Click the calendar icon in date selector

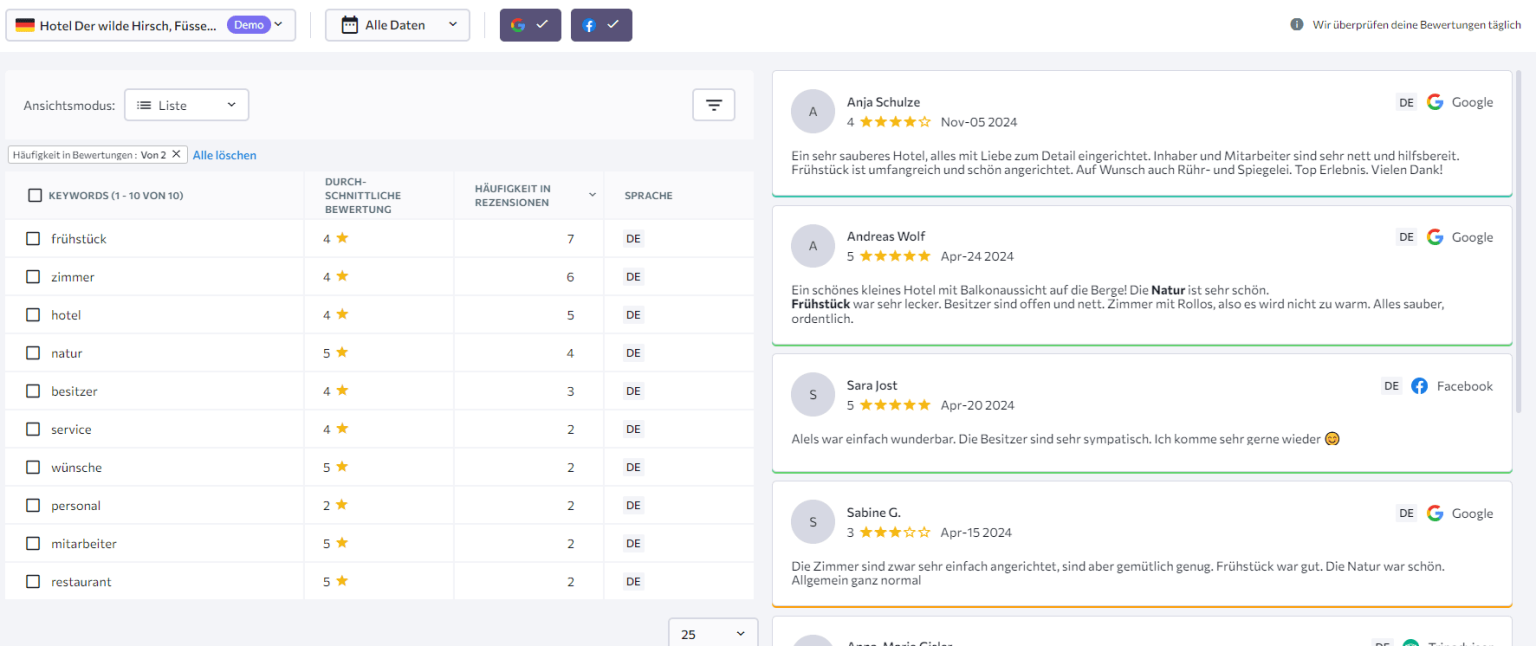tap(350, 25)
